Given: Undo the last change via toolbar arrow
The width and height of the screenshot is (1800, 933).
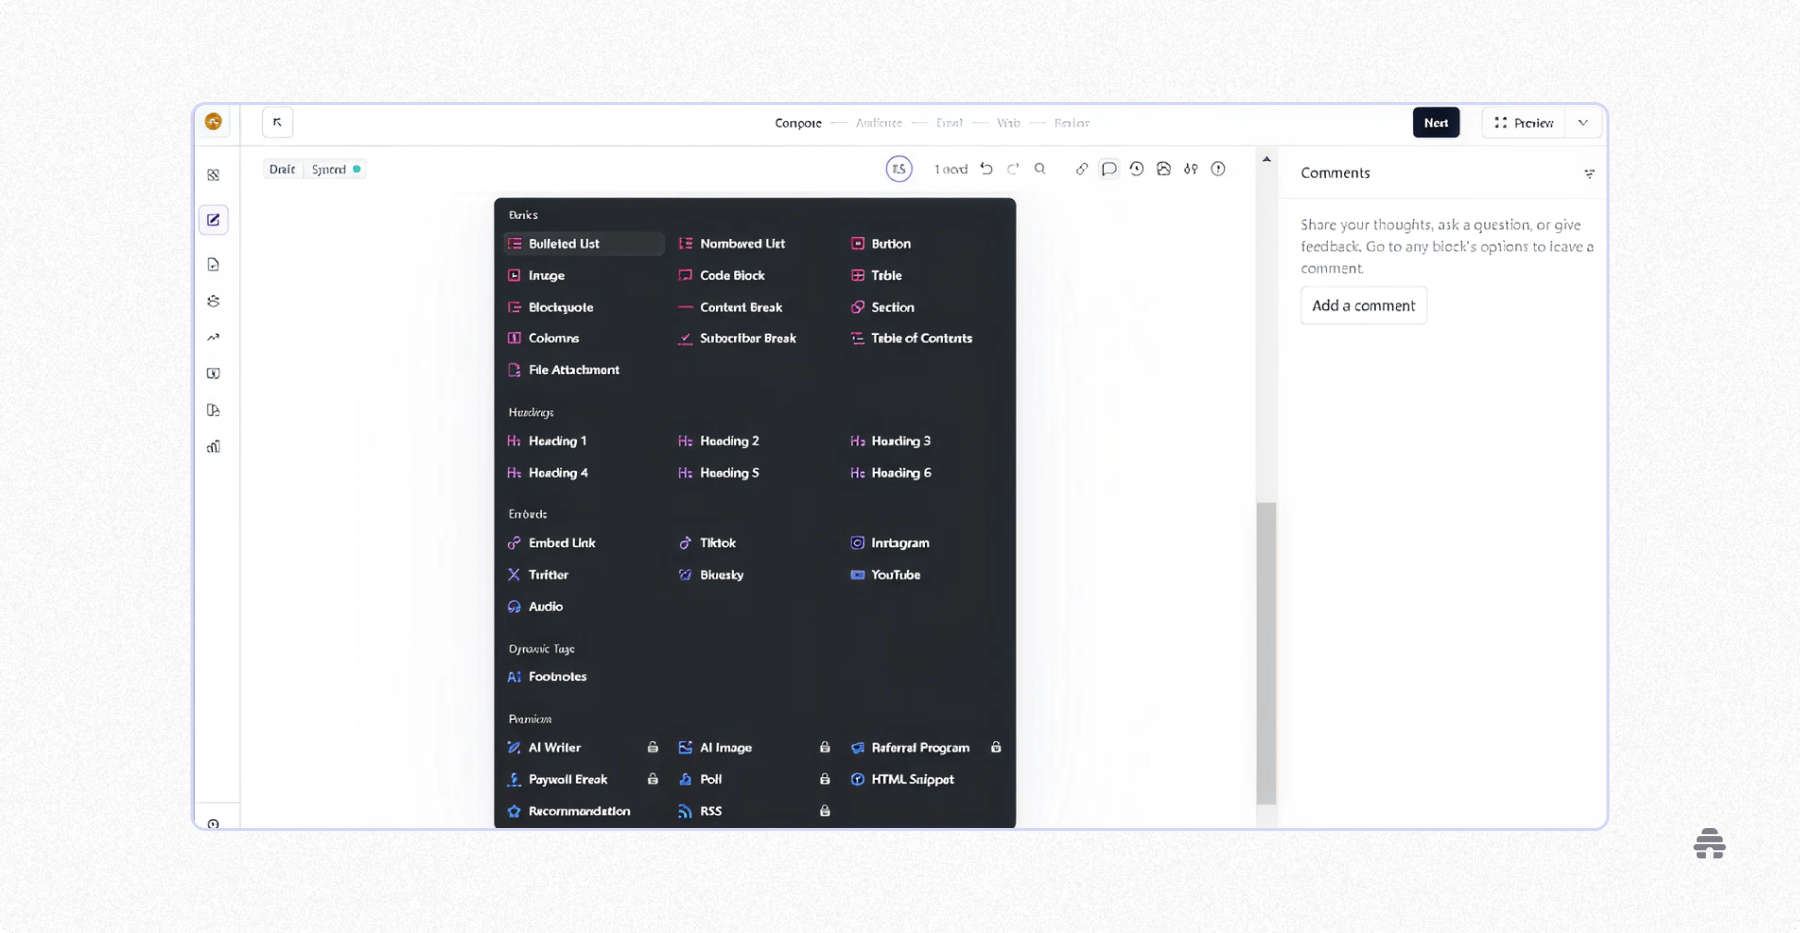Looking at the screenshot, I should pyautogui.click(x=986, y=168).
